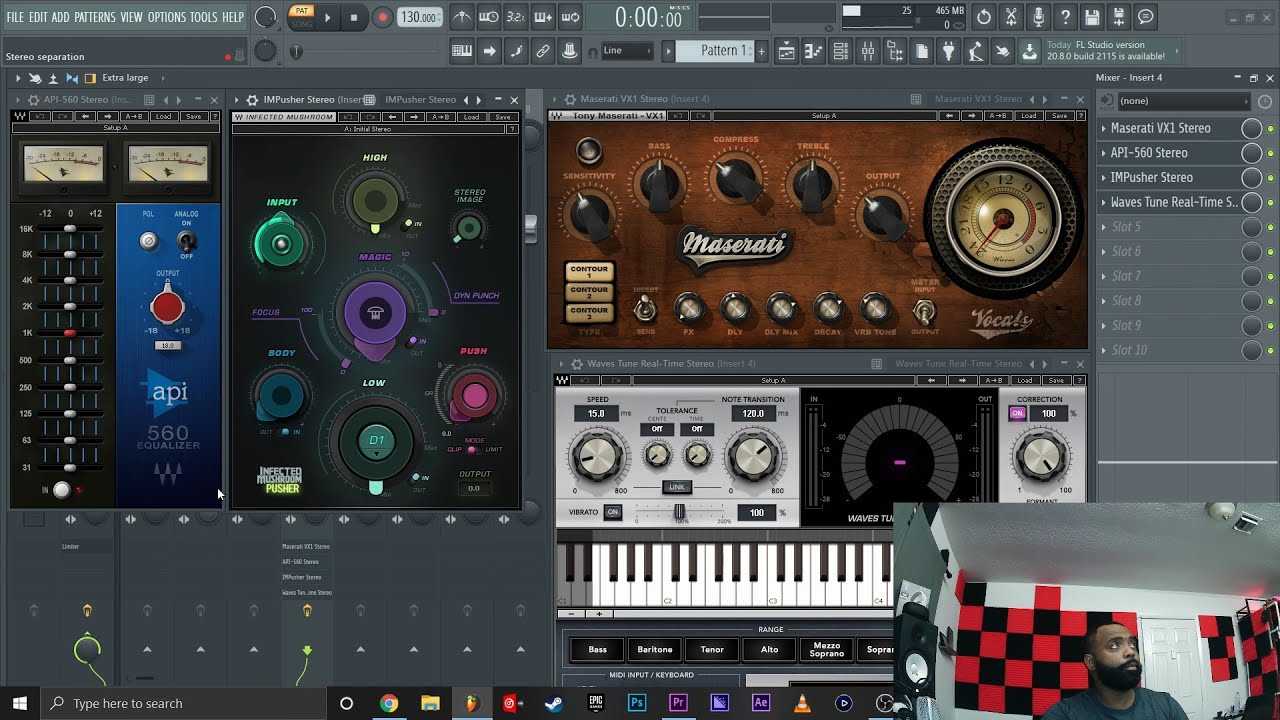Image resolution: width=1280 pixels, height=720 pixels.
Task: Click the FL Studio play button
Action: (x=327, y=17)
